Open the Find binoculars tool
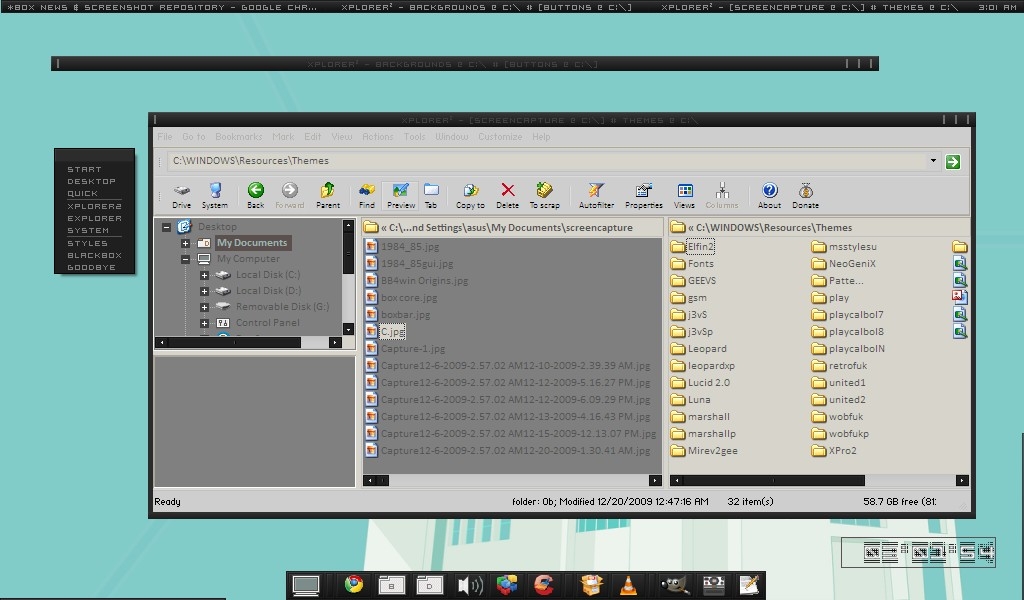 point(367,195)
